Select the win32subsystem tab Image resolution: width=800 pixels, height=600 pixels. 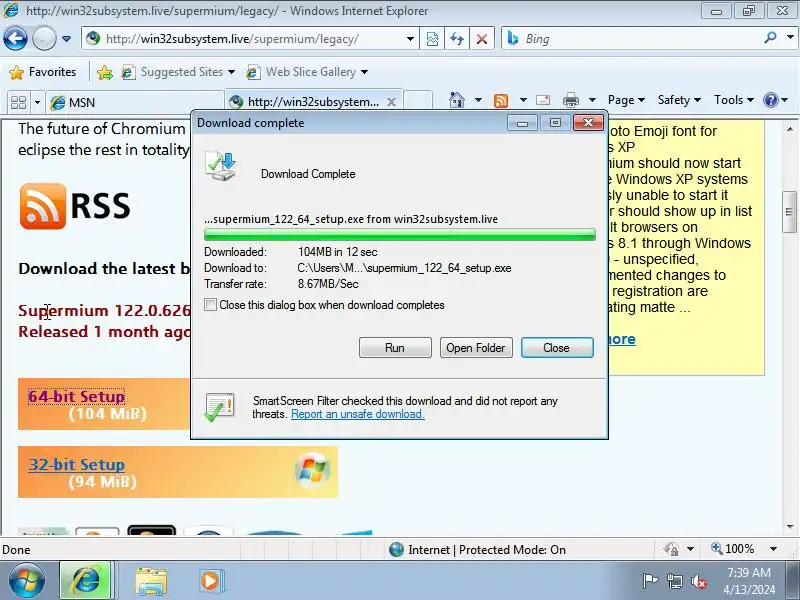click(x=306, y=102)
